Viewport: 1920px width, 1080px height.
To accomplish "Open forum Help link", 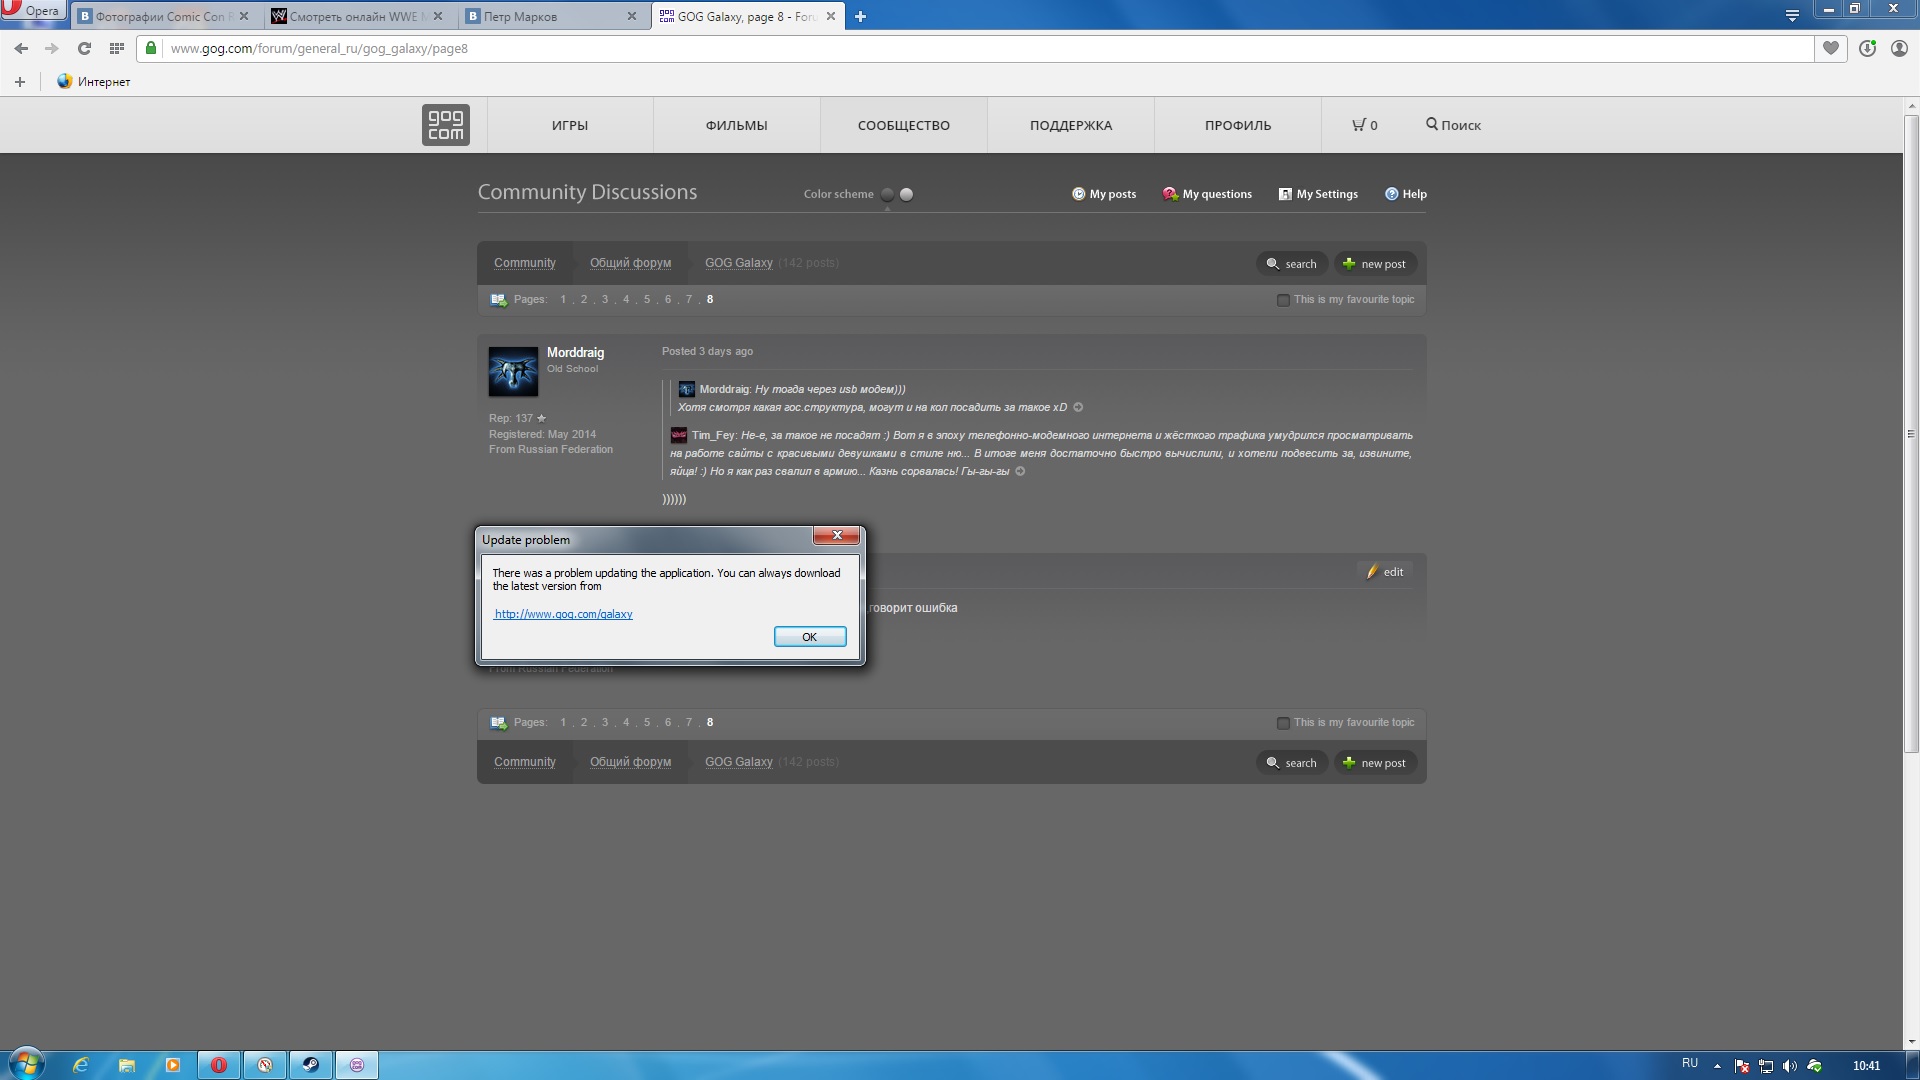I will coord(1406,194).
